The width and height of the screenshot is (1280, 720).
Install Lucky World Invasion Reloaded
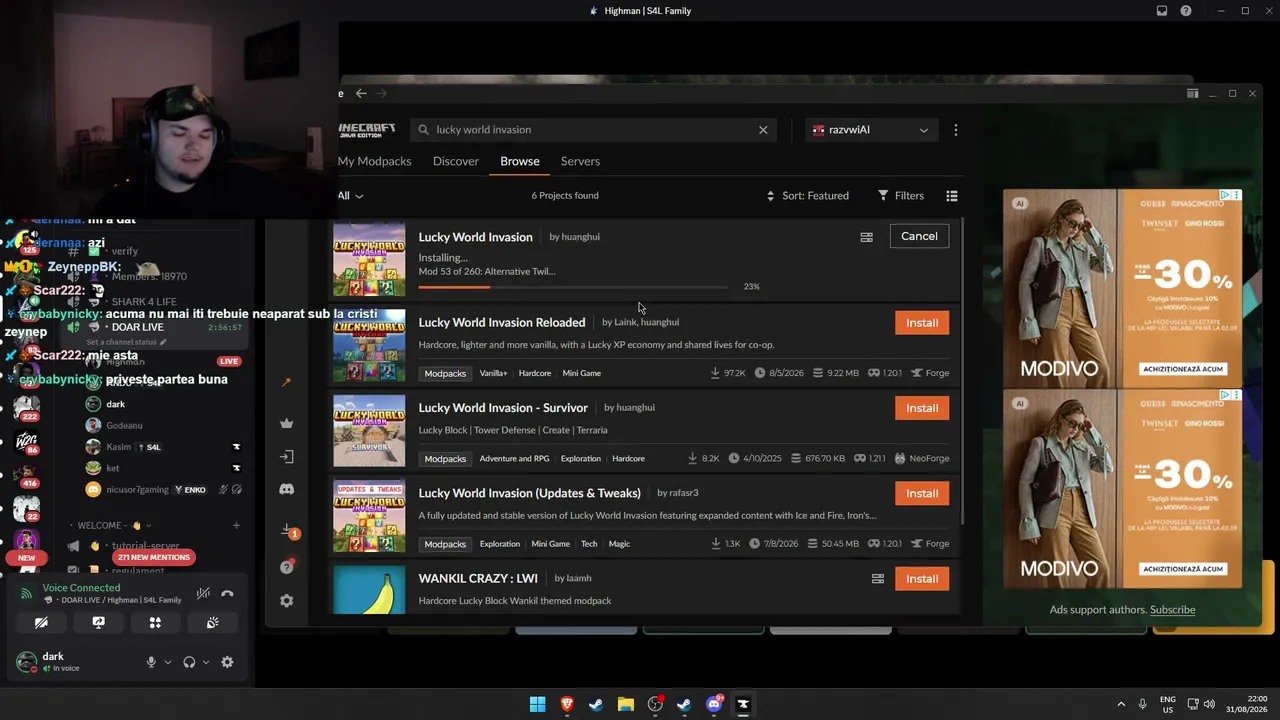pos(922,323)
